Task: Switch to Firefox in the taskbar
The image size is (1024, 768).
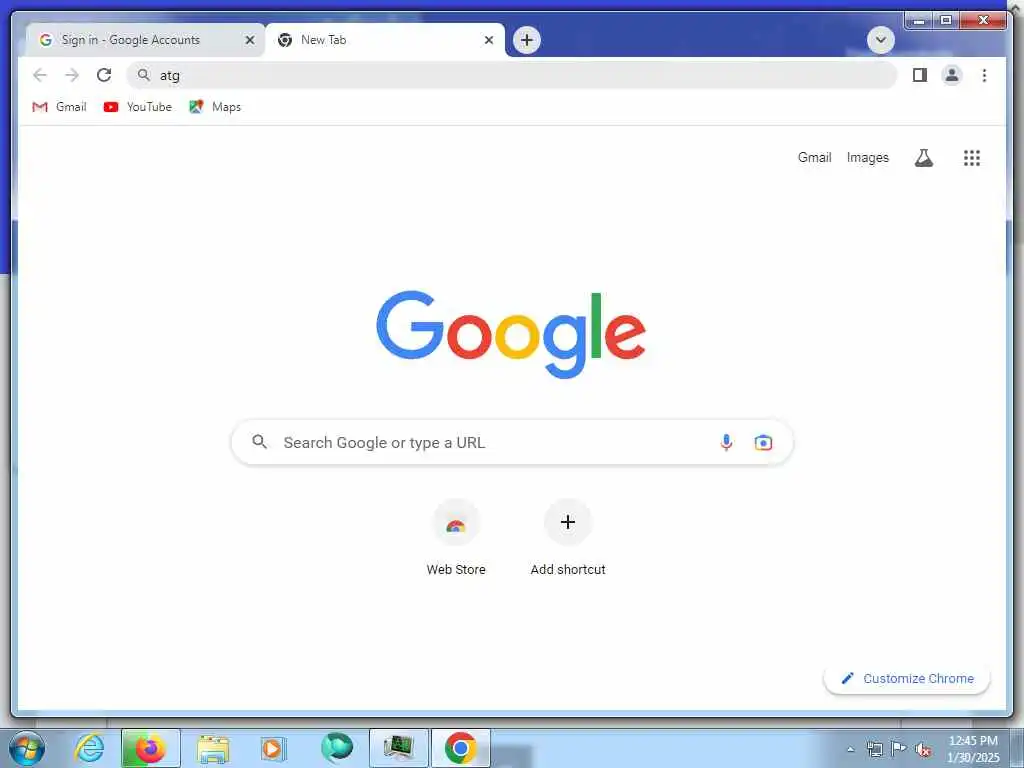Action: point(150,748)
